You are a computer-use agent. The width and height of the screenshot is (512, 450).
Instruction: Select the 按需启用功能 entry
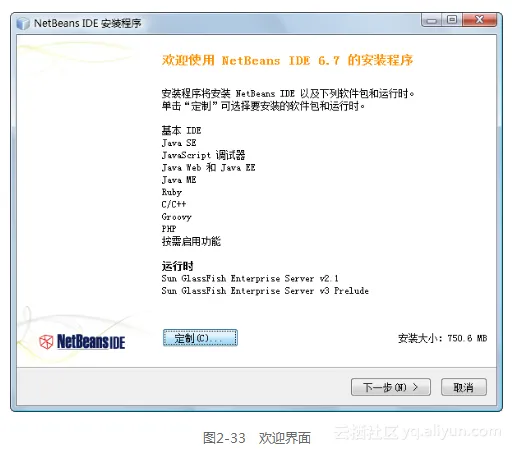(x=191, y=241)
